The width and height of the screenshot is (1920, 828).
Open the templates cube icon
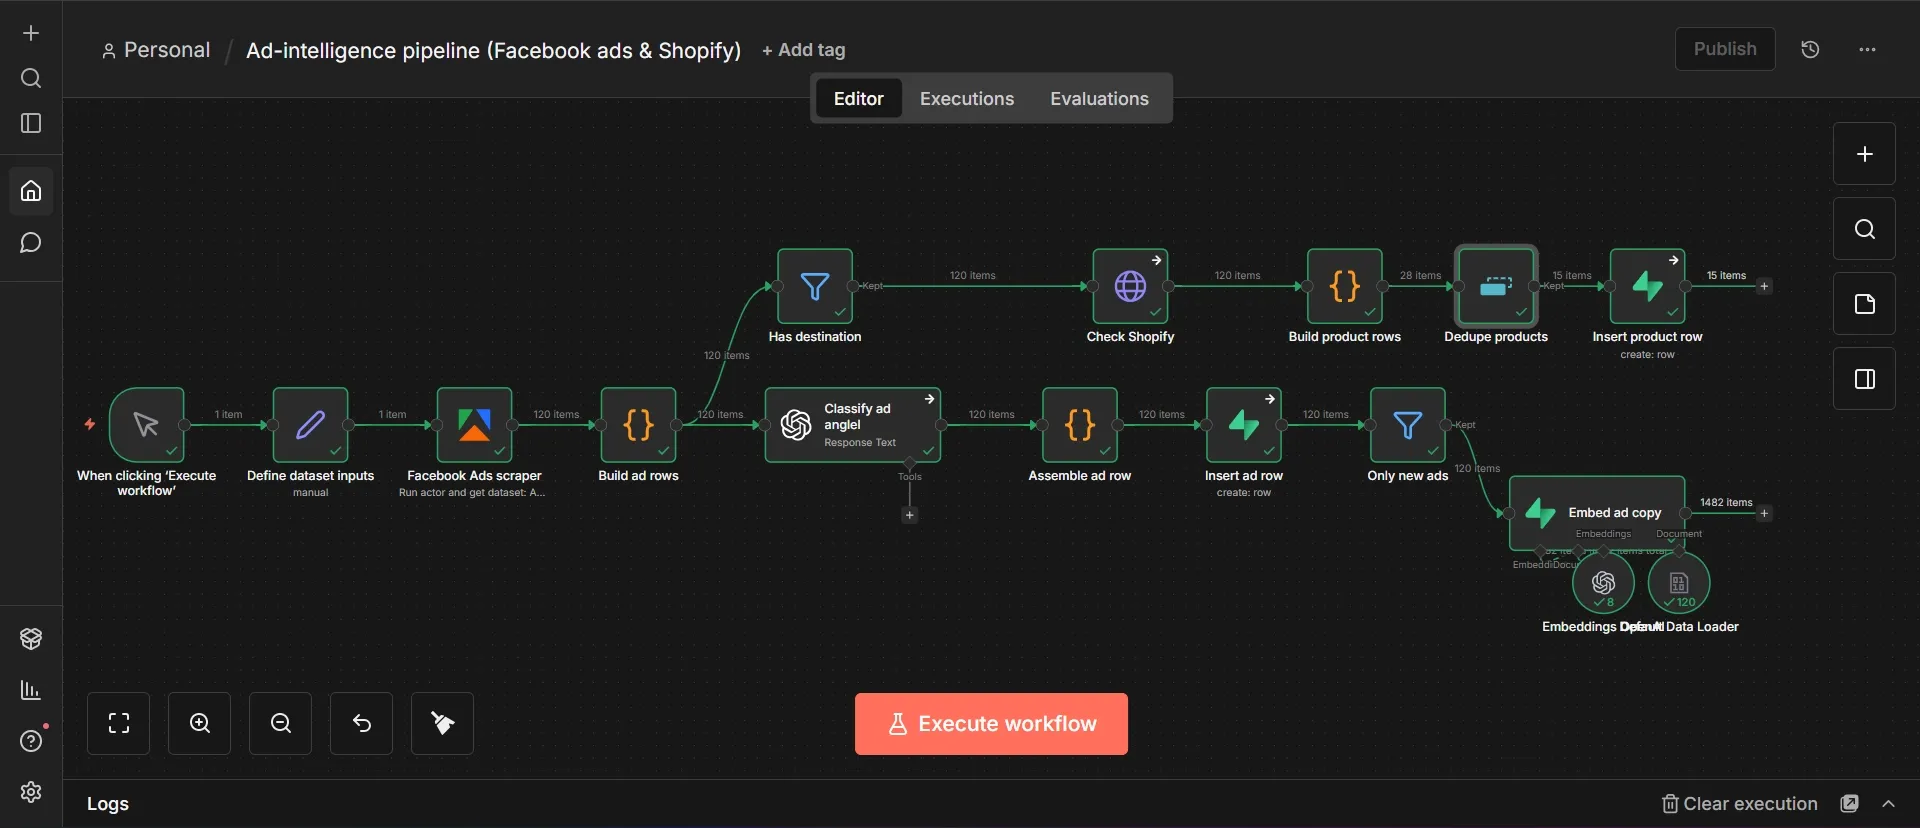[x=31, y=638]
